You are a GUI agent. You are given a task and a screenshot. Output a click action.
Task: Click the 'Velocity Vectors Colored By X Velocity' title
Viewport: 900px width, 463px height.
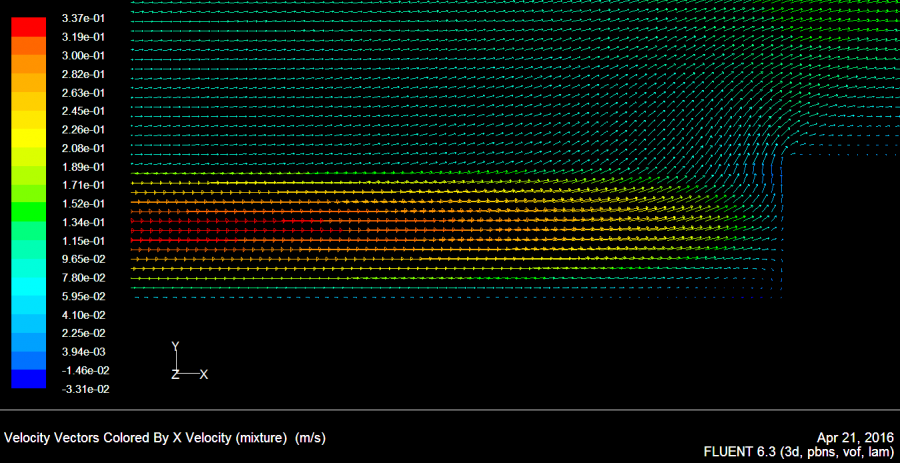click(165, 438)
